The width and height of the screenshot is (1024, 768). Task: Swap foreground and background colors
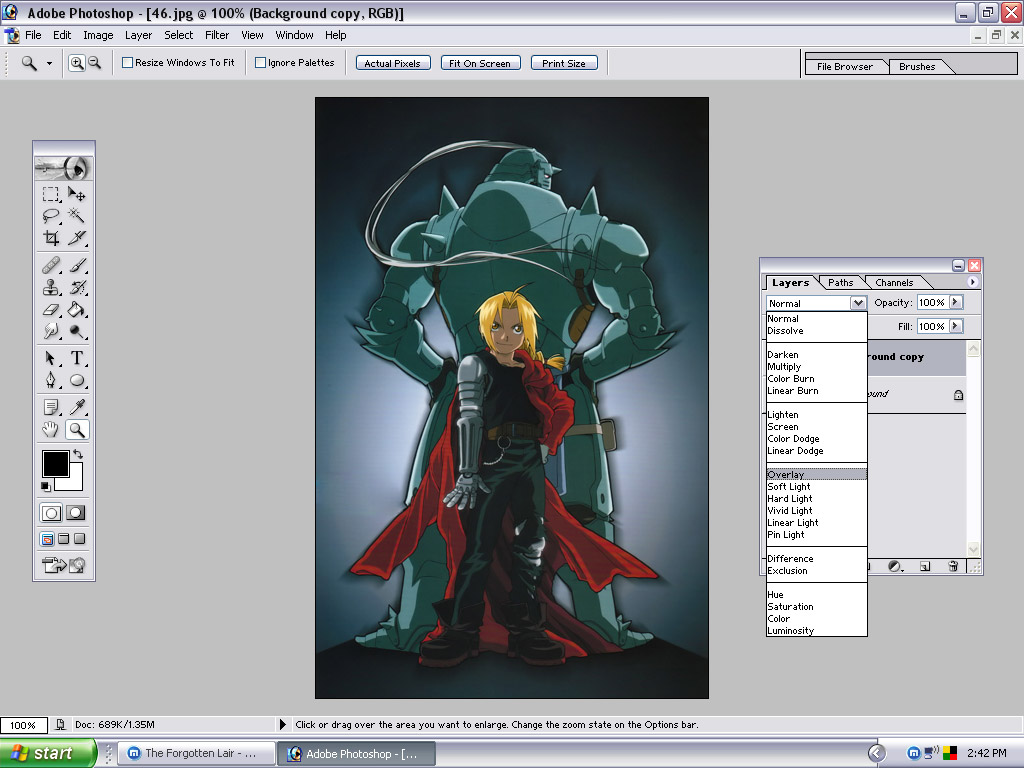[78, 454]
